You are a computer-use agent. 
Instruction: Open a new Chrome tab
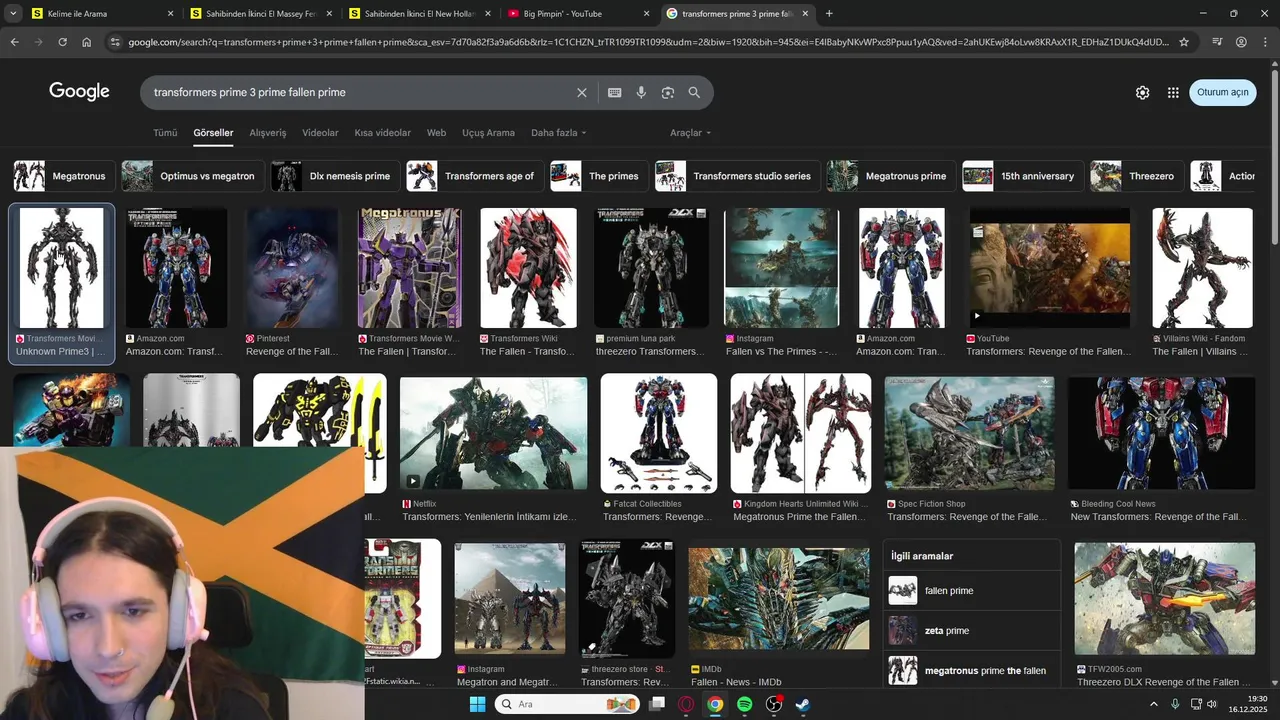click(829, 14)
